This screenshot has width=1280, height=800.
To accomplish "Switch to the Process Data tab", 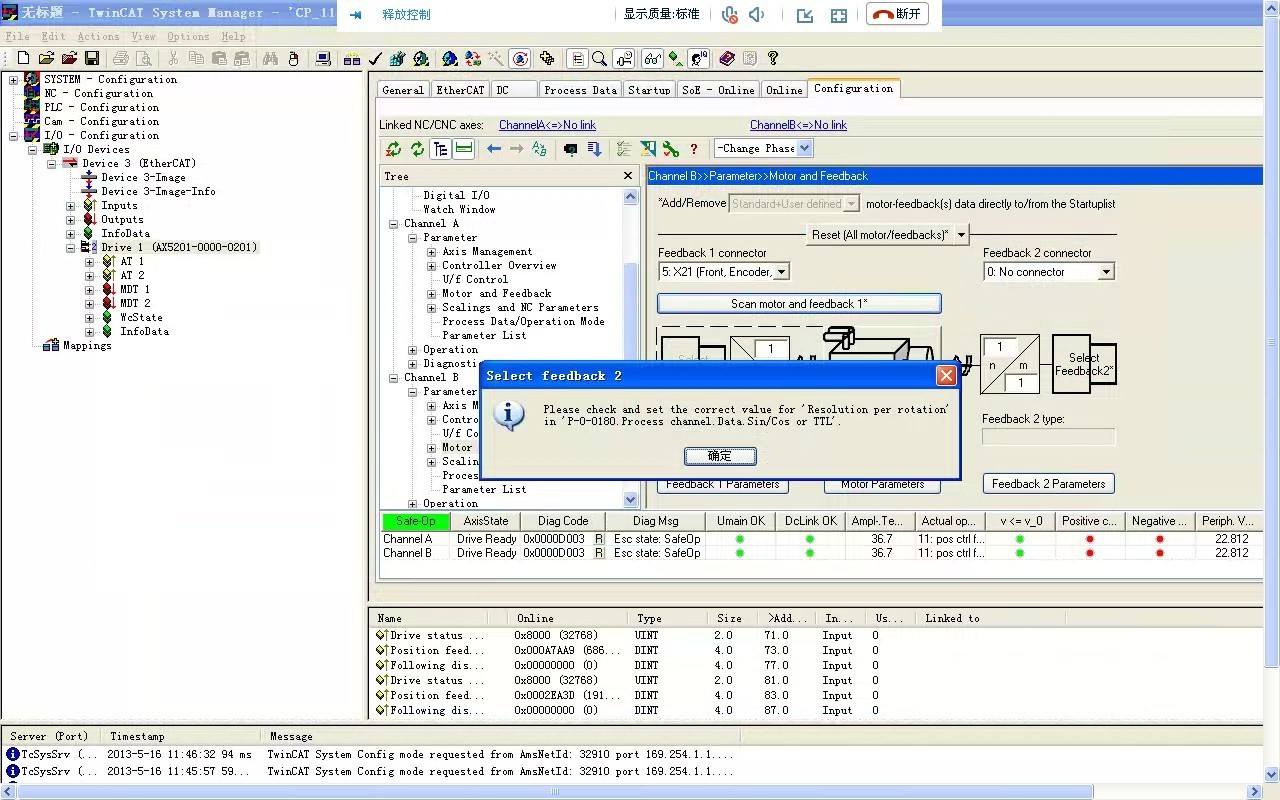I will (x=580, y=90).
